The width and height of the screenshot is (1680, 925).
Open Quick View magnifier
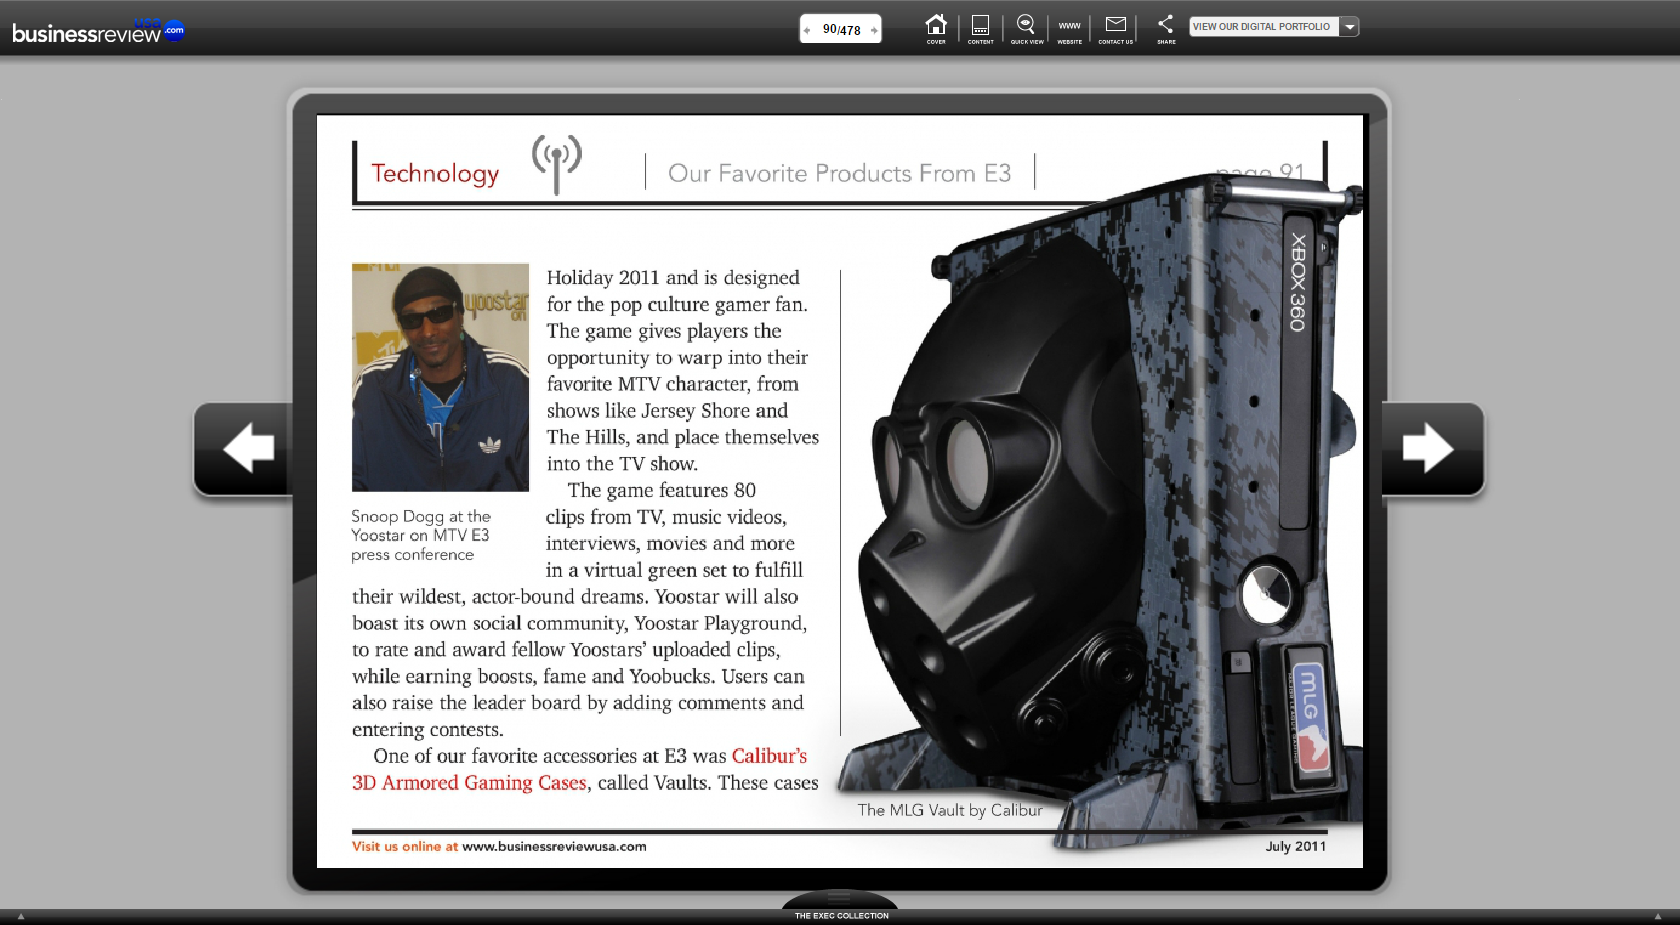point(1026,27)
